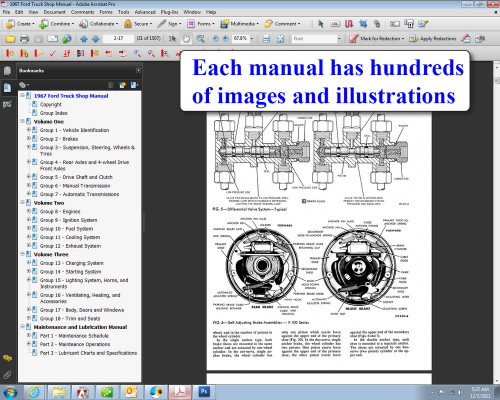Enable scrolling page display mode
500x400 pixels.
[266, 39]
